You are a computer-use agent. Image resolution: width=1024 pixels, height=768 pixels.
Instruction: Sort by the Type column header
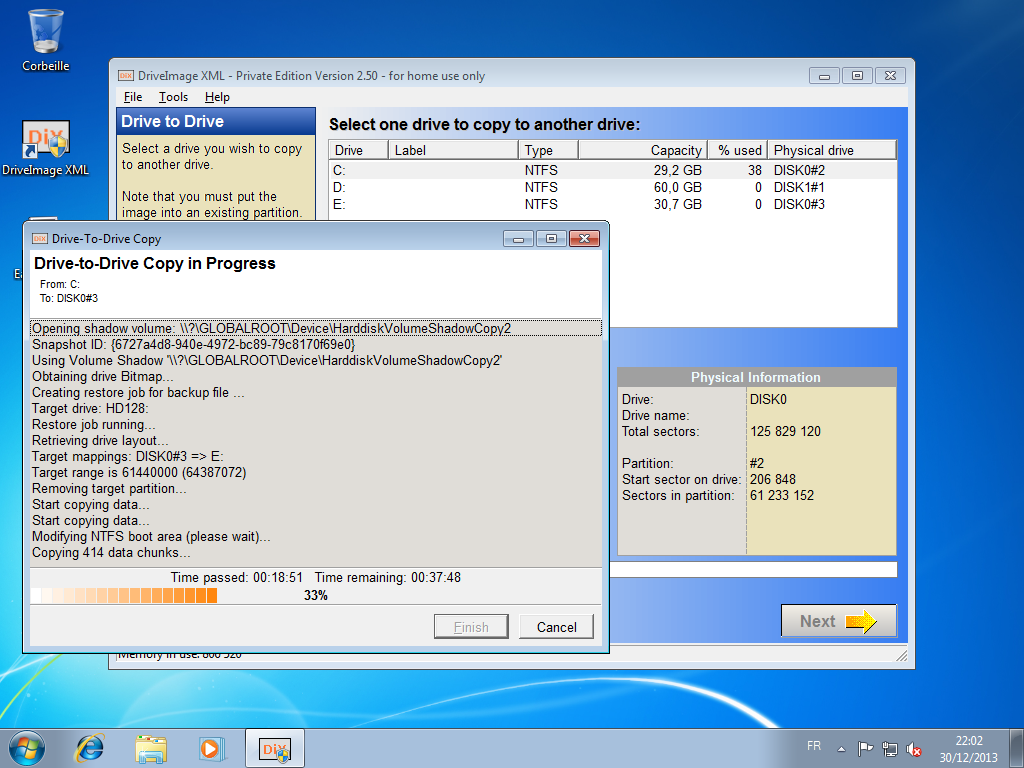pos(549,150)
